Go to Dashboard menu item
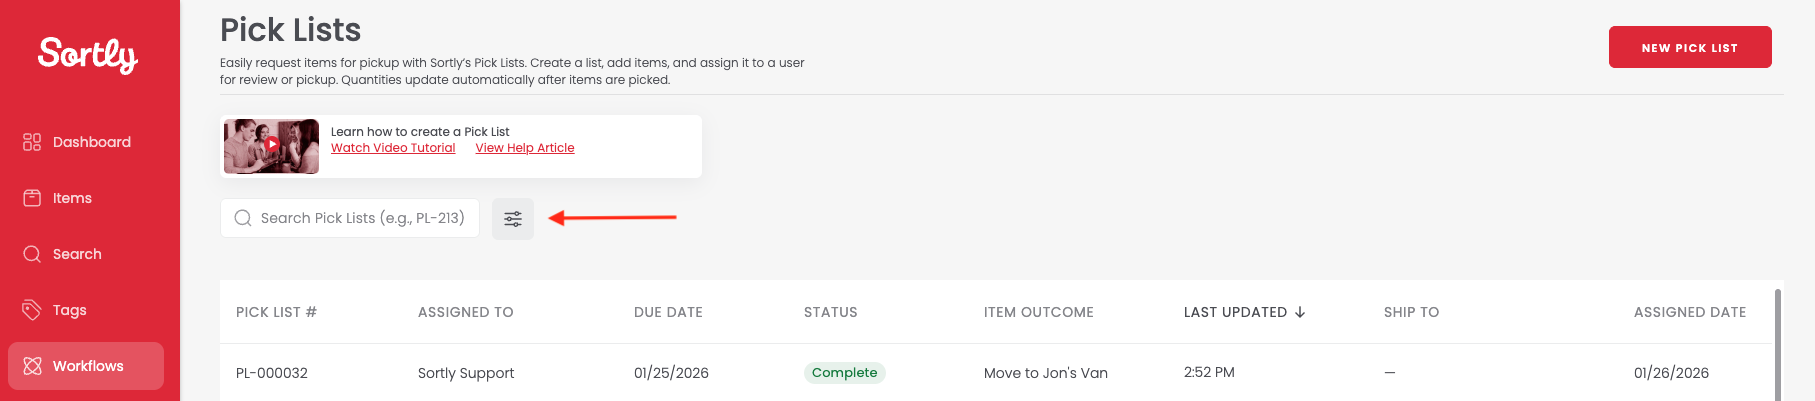Viewport: 1815px width, 401px height. [91, 142]
